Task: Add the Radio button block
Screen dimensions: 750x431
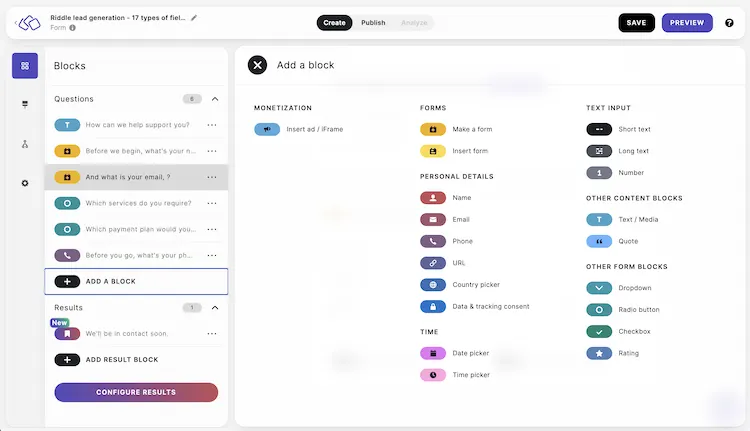Action: click(x=623, y=309)
